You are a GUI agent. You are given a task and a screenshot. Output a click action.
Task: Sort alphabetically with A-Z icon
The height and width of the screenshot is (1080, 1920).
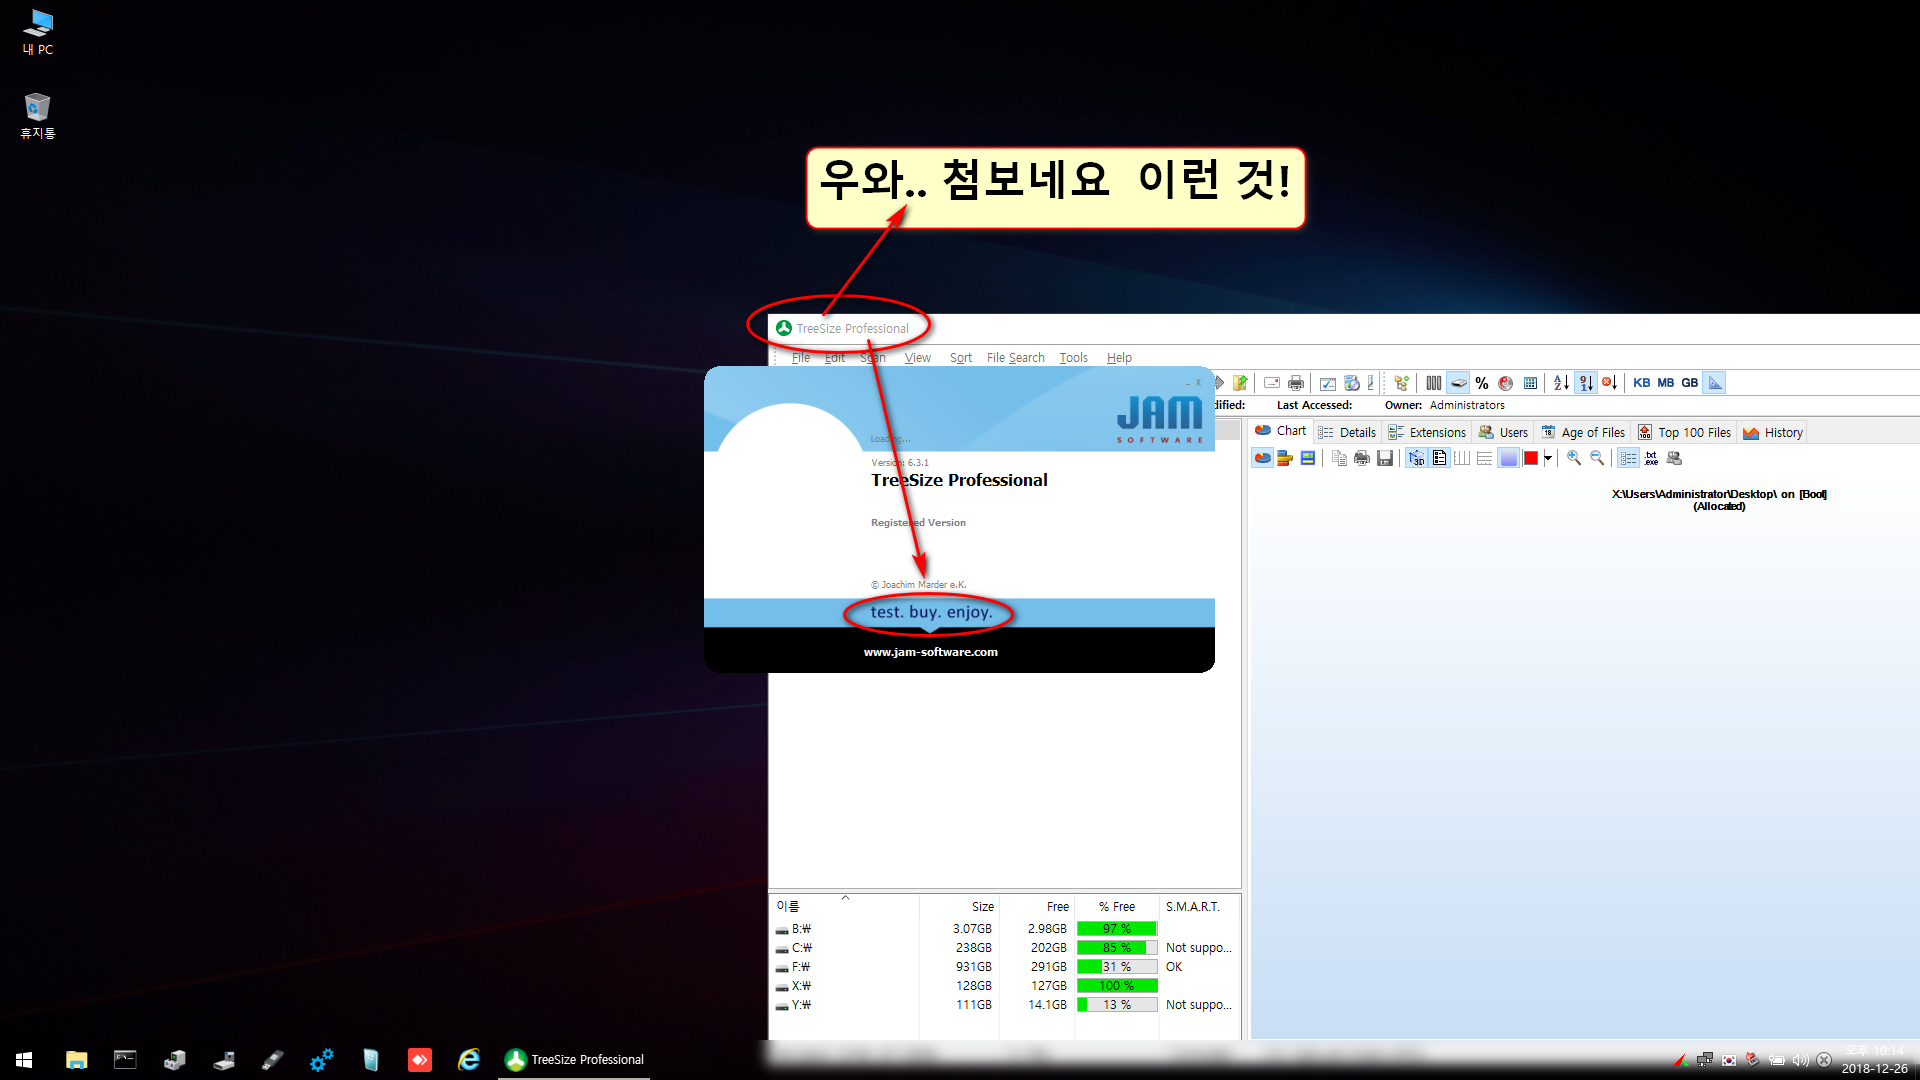[1561, 383]
